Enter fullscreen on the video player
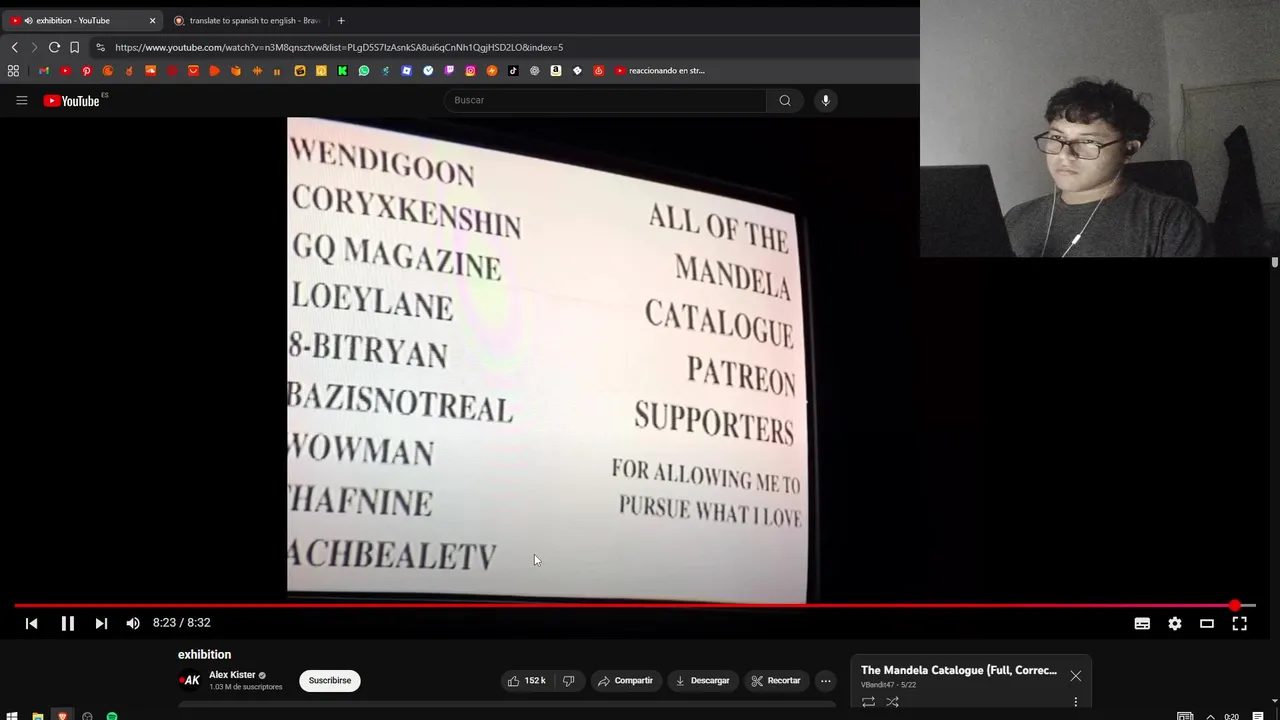1280x720 pixels. click(x=1239, y=623)
